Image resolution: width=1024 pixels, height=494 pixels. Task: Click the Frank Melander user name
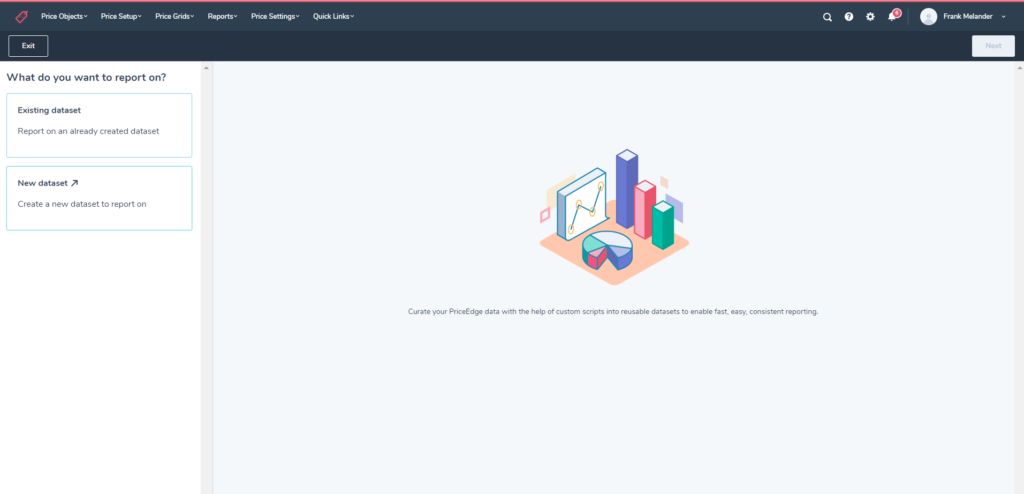968,17
